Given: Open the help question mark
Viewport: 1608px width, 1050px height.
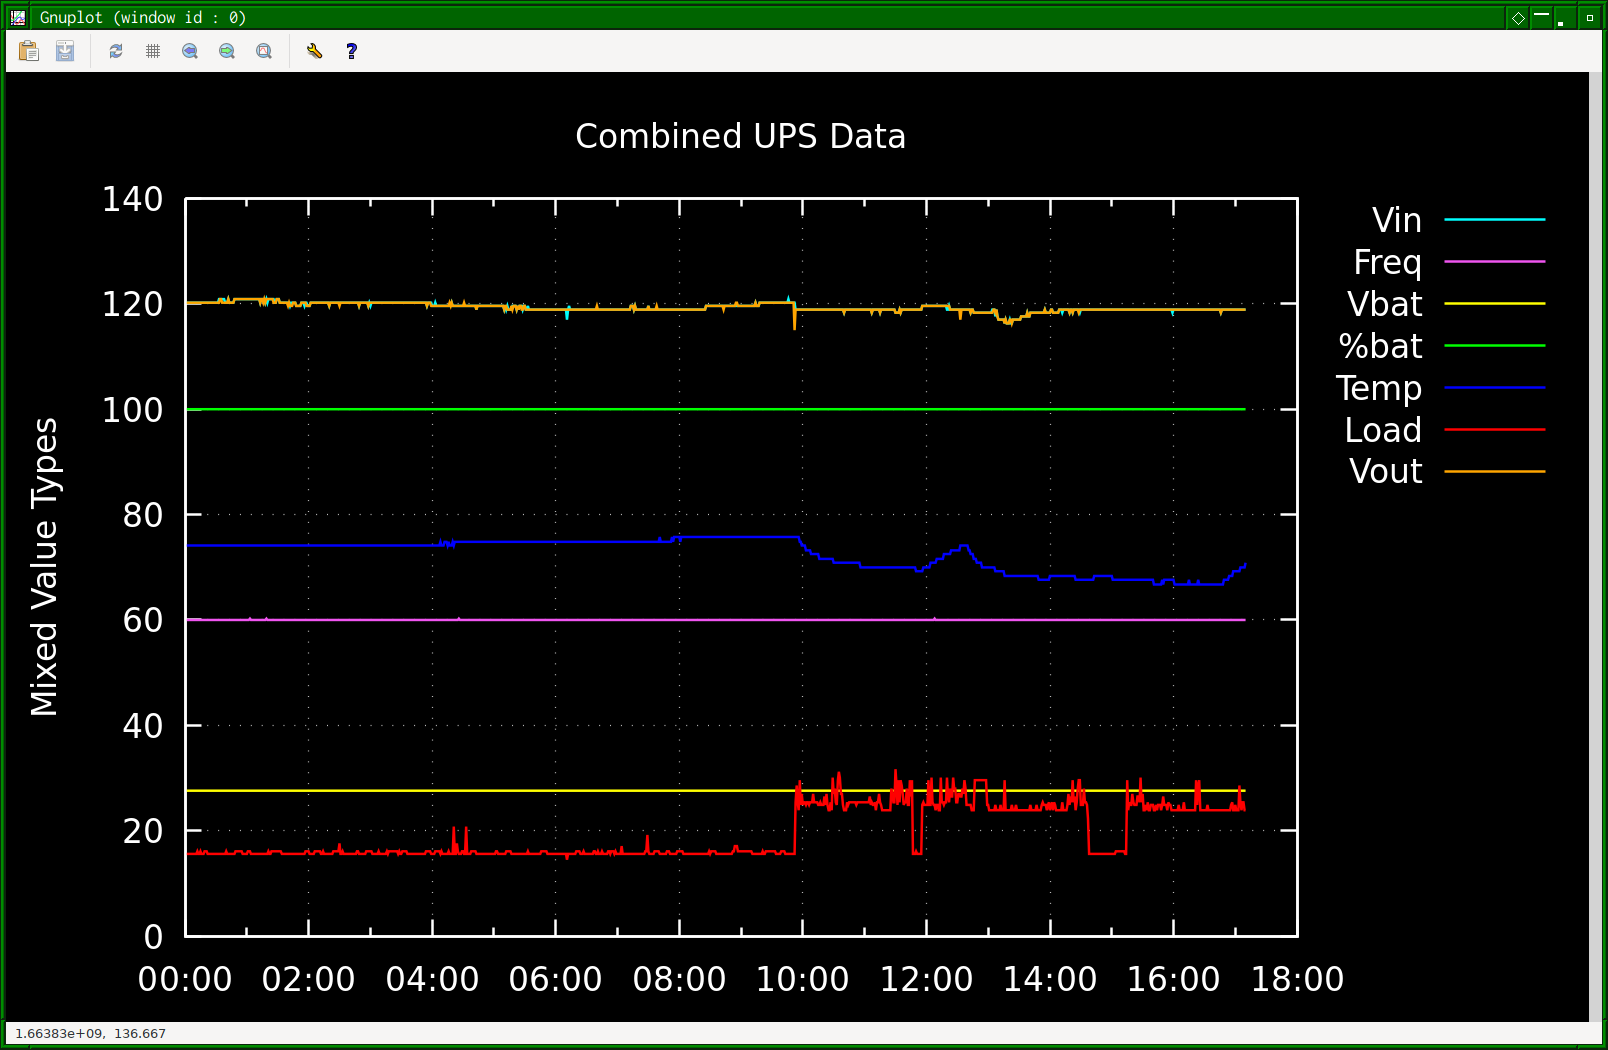Looking at the screenshot, I should pyautogui.click(x=351, y=51).
